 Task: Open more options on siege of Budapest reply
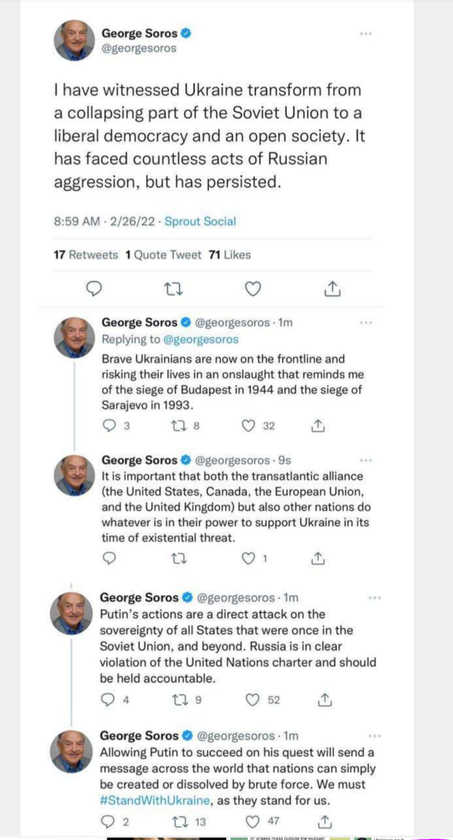366,323
